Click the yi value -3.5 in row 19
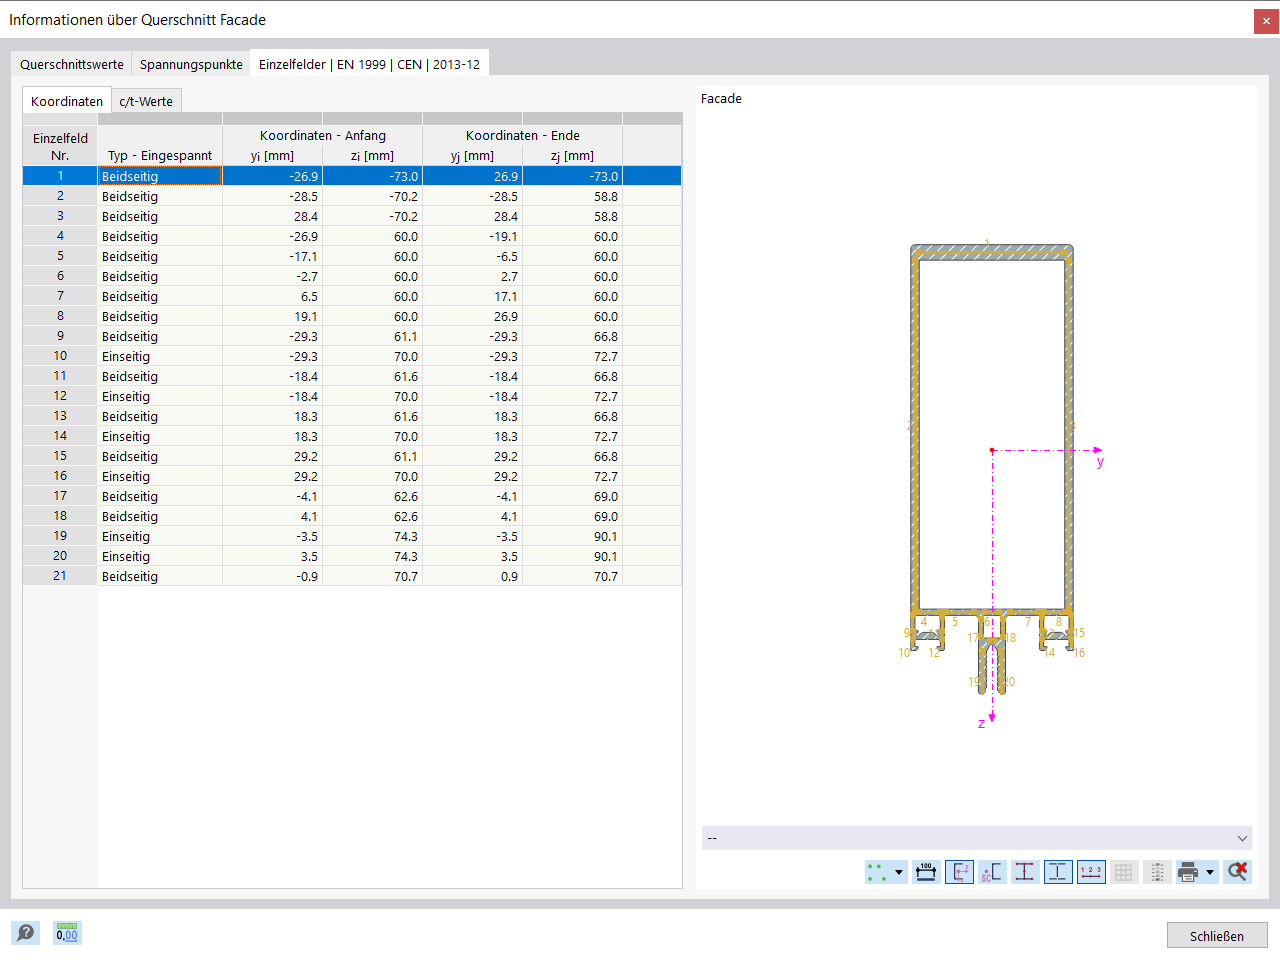Screen dimensions: 1280x960 [x=272, y=536]
